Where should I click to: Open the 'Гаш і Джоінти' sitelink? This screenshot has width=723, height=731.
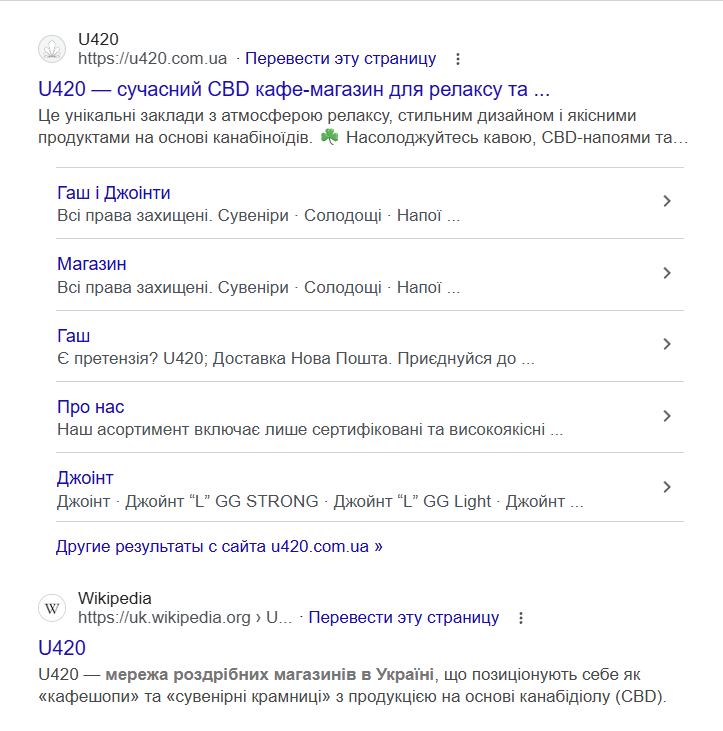(114, 193)
